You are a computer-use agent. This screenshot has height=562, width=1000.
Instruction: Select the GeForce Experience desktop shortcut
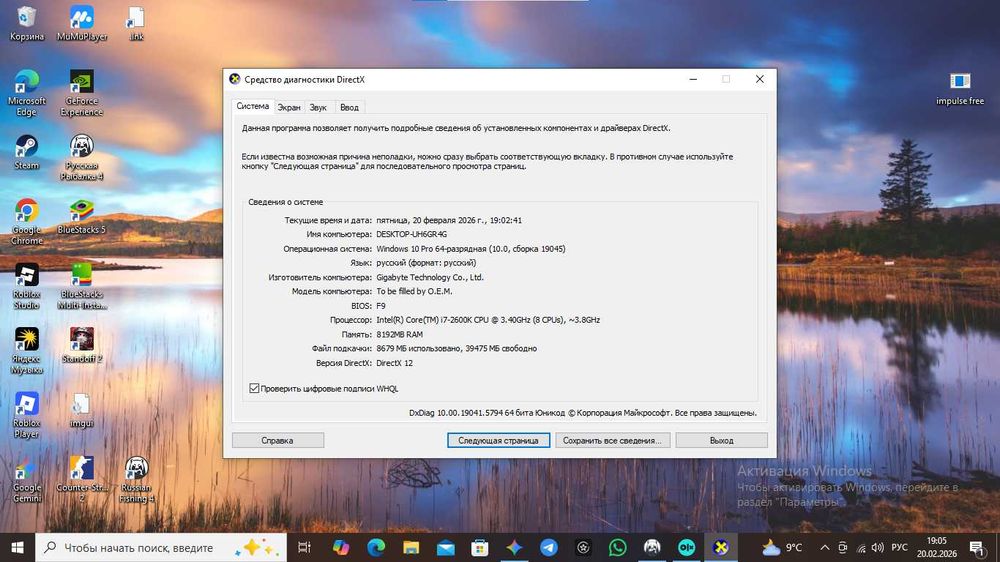point(82,93)
